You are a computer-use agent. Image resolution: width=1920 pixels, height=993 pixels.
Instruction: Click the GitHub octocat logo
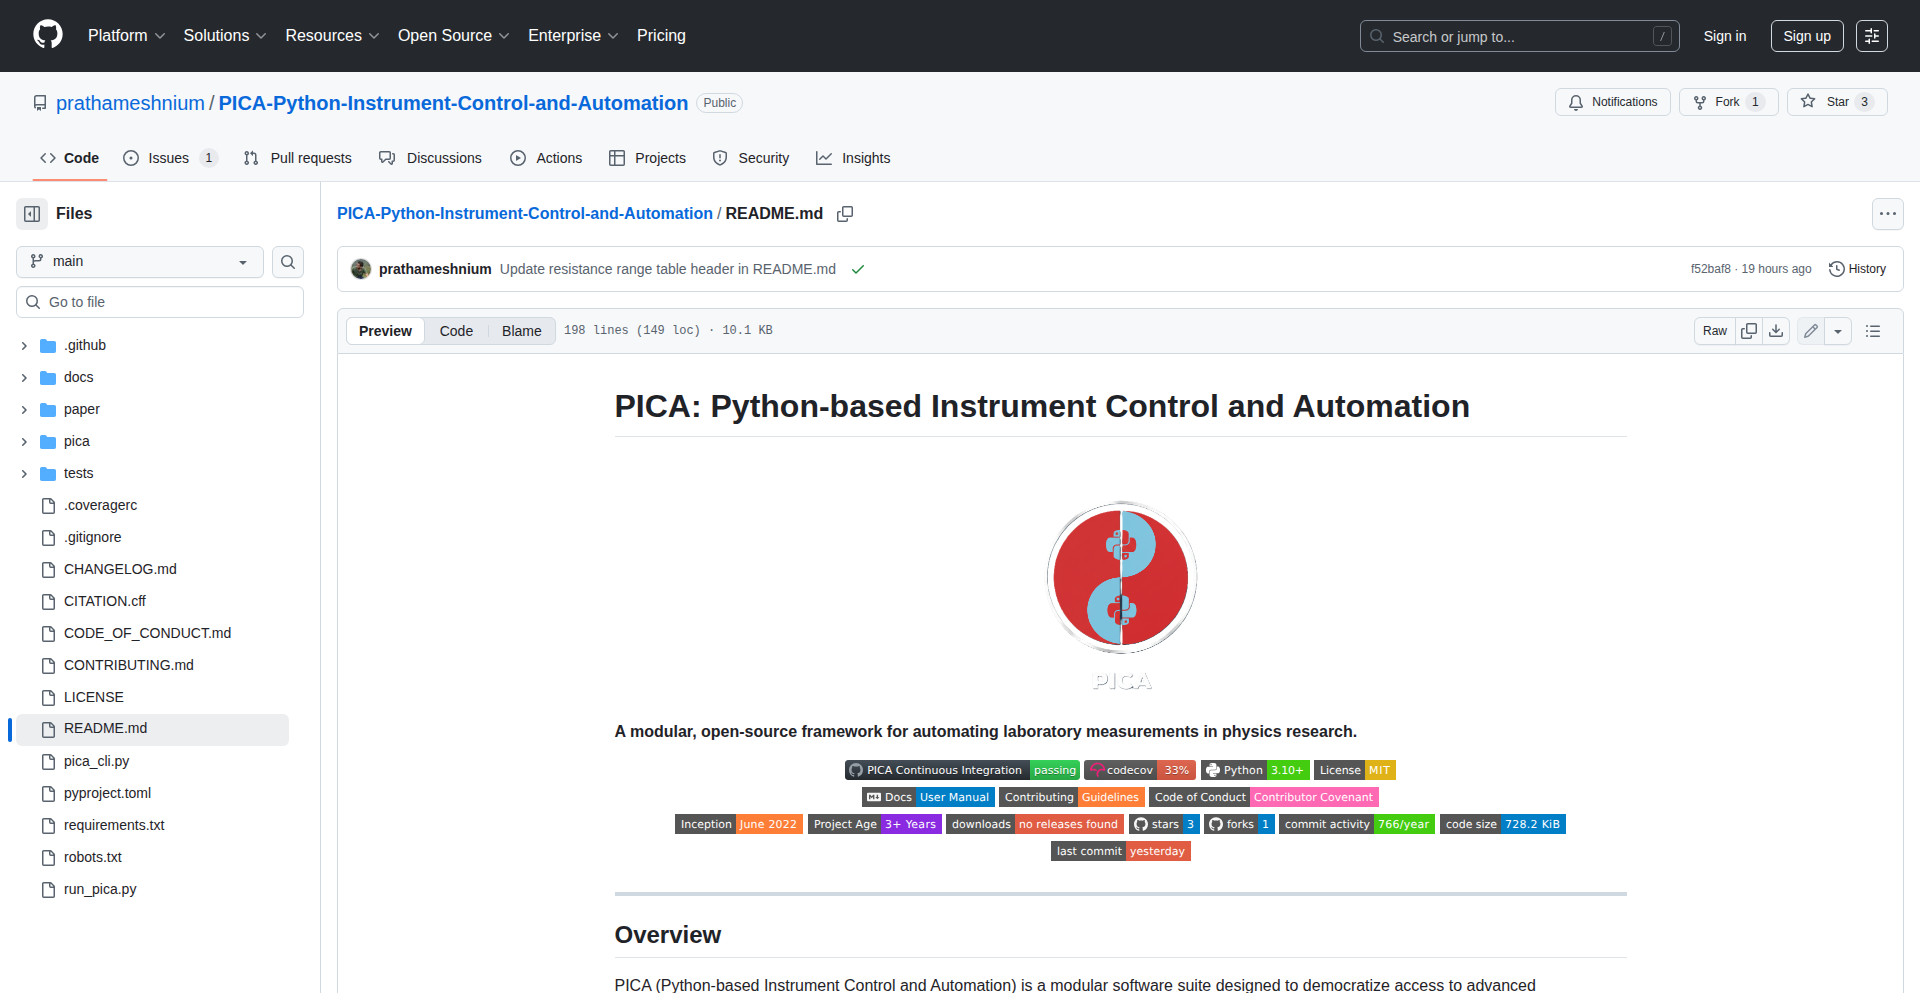[46, 35]
